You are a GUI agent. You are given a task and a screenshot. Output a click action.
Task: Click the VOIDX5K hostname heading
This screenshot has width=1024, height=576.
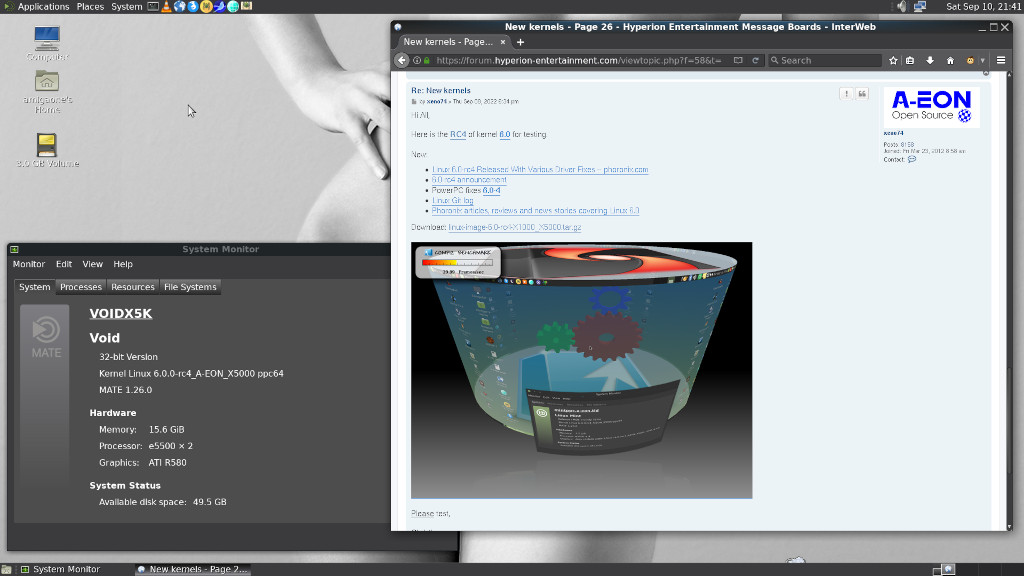pyautogui.click(x=121, y=313)
